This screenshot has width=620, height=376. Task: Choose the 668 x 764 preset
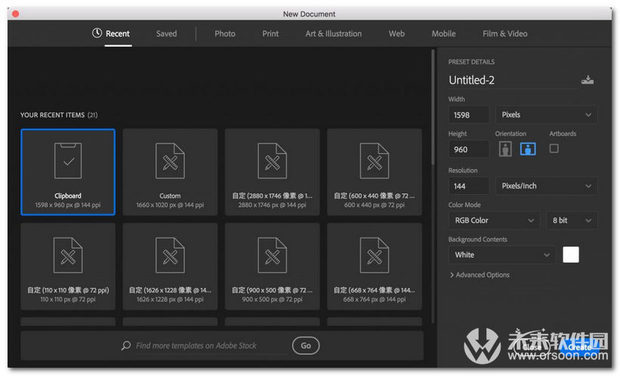click(374, 266)
